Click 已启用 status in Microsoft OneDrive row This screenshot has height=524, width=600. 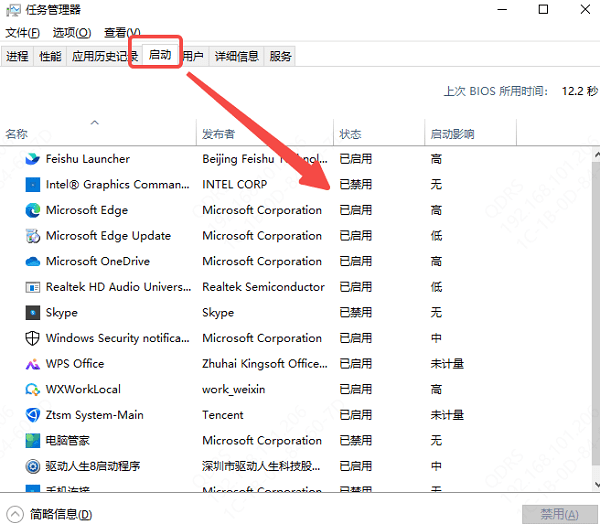coord(355,261)
